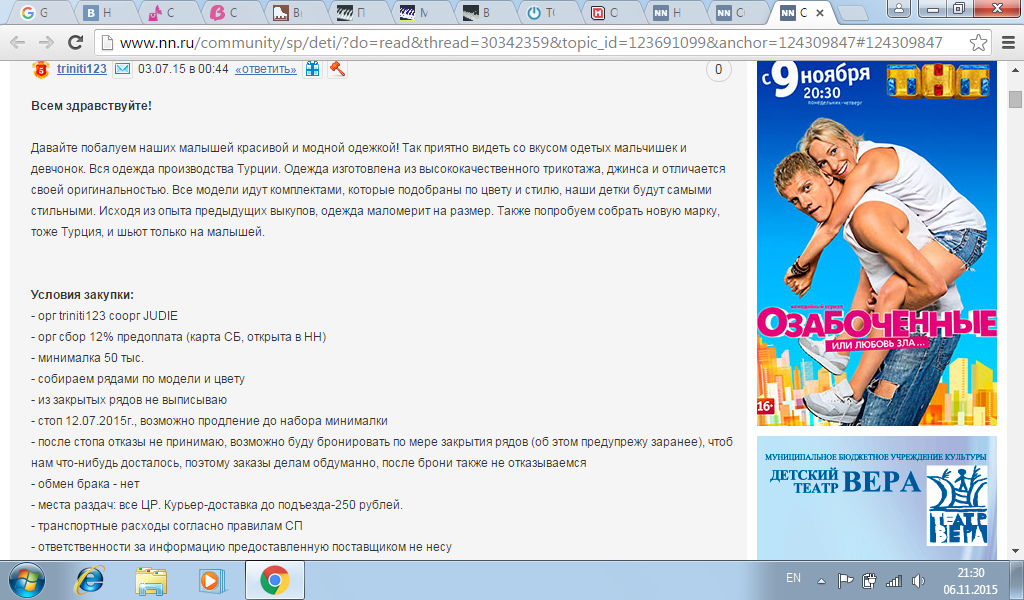Switch to the red H-icon tab
The width and height of the screenshot is (1024, 600).
click(x=614, y=12)
